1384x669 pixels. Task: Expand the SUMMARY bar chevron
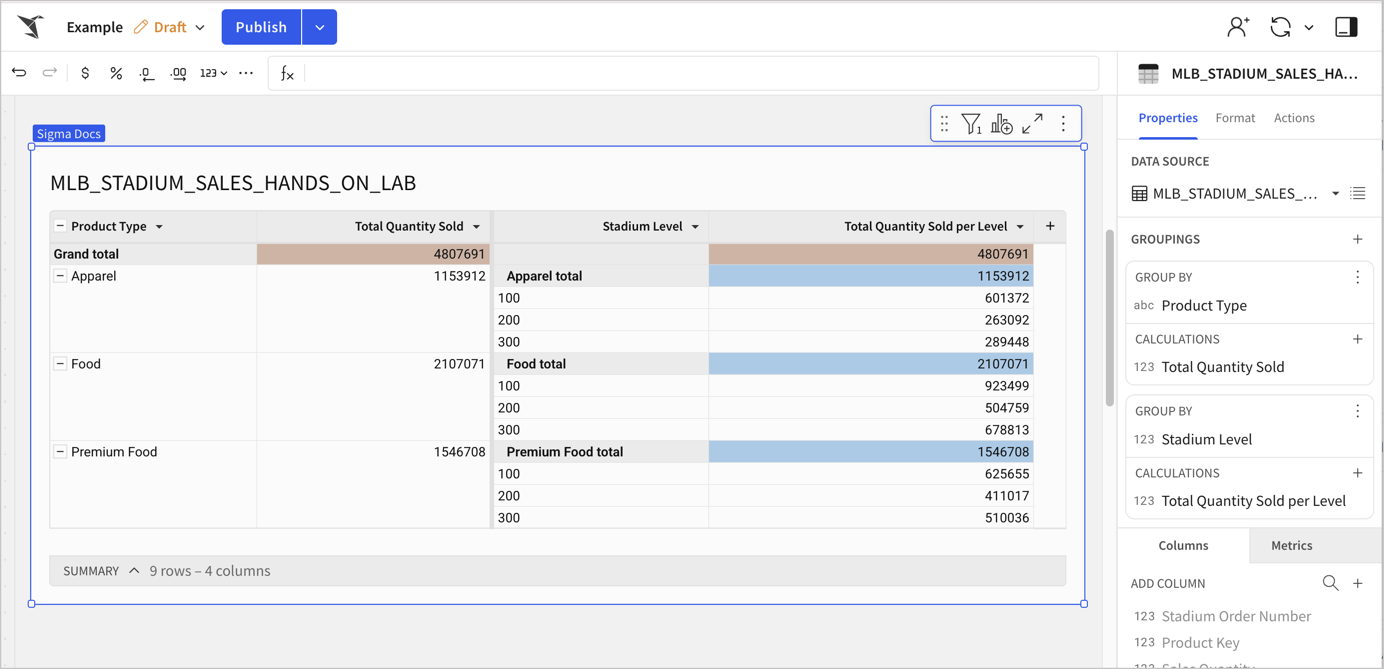click(134, 571)
